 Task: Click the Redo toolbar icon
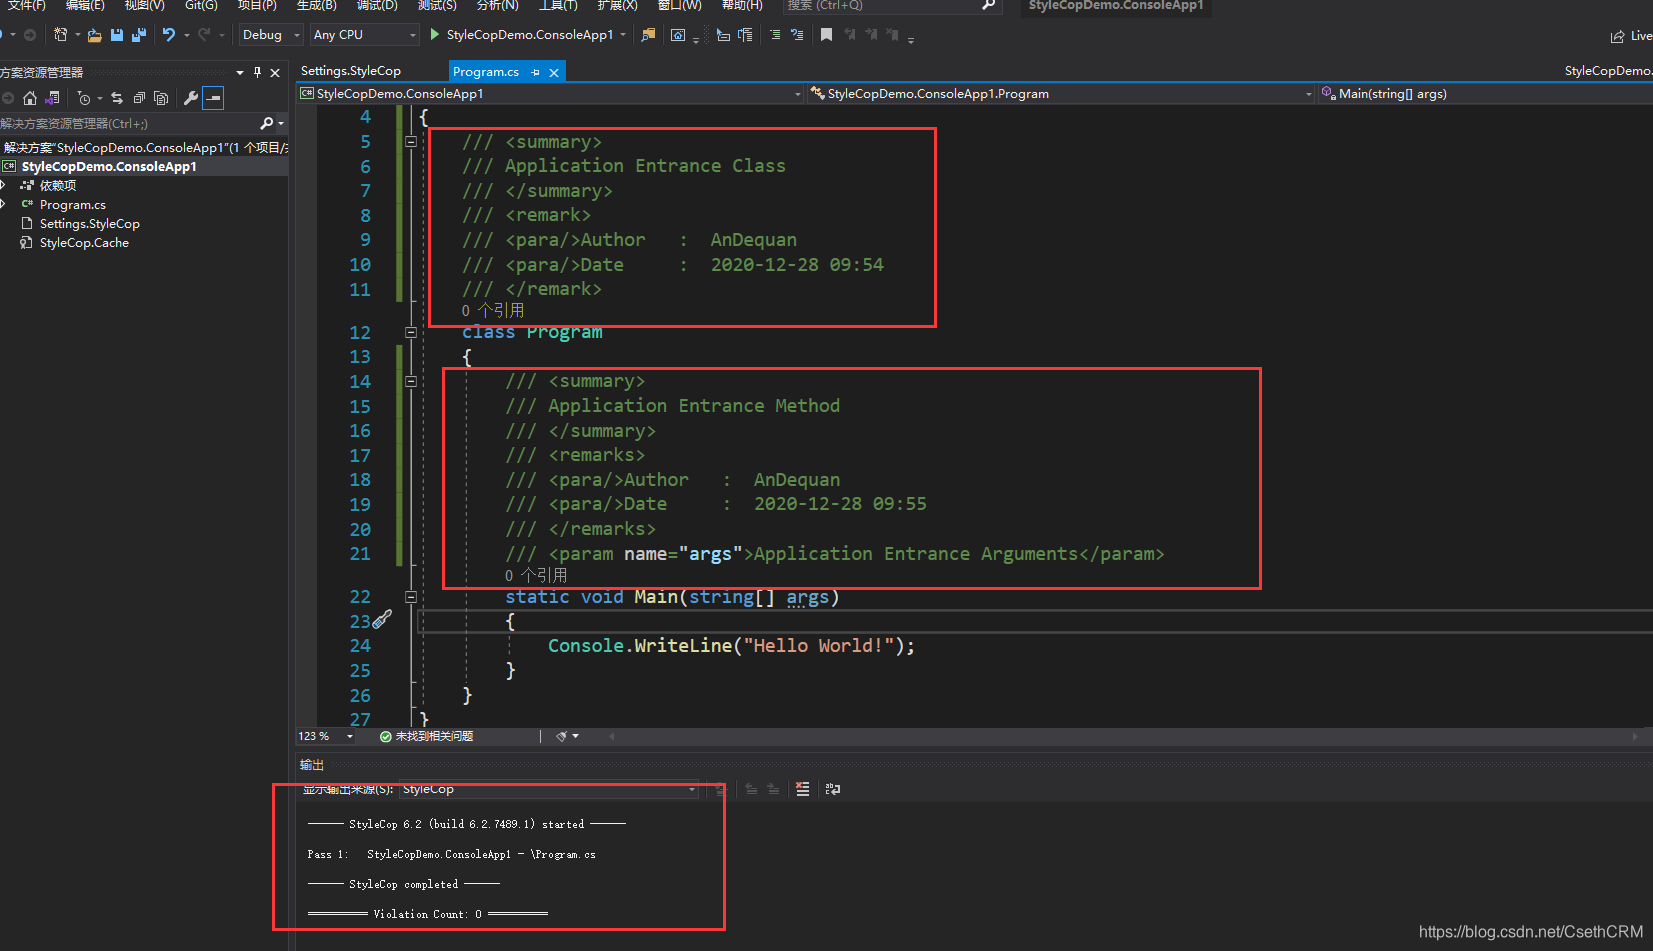pyautogui.click(x=204, y=35)
